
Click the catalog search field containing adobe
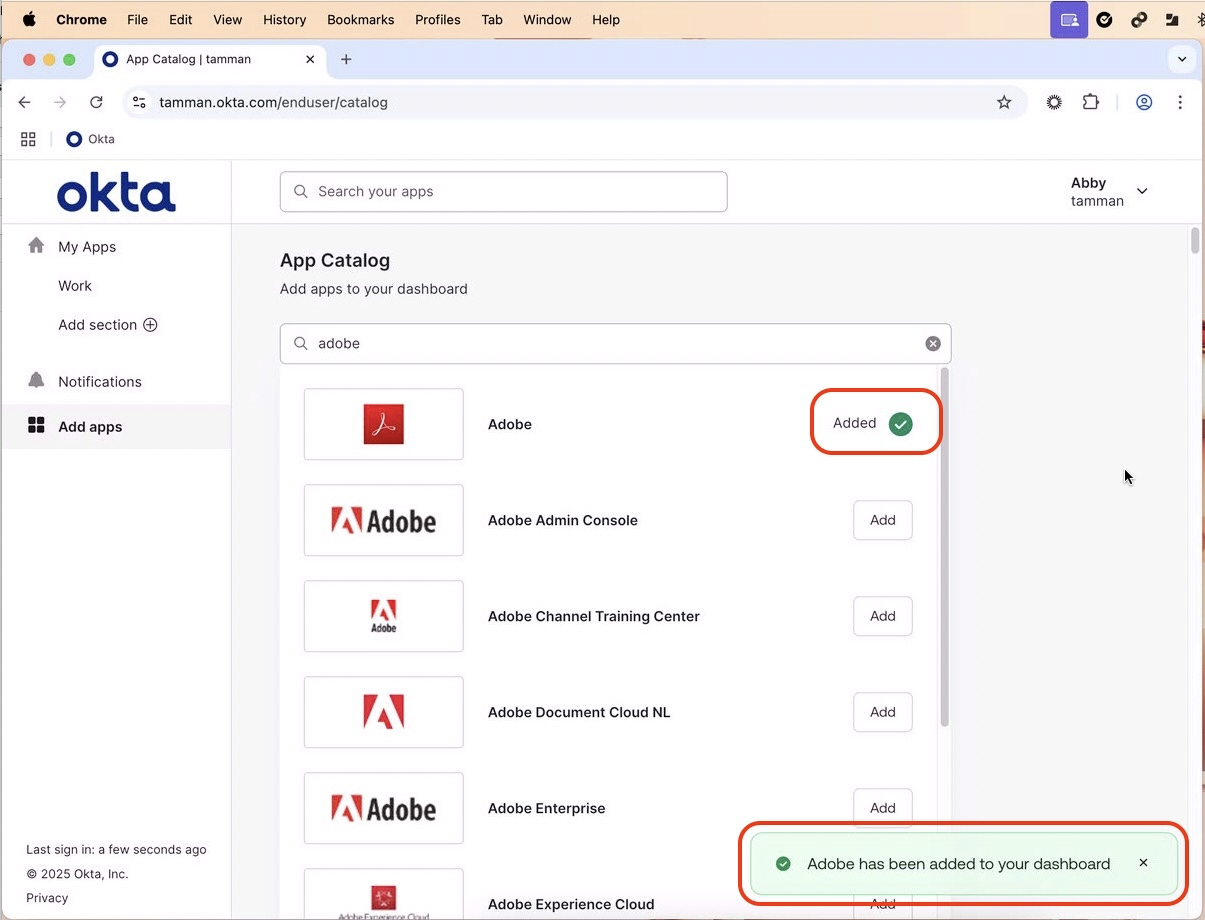point(615,343)
